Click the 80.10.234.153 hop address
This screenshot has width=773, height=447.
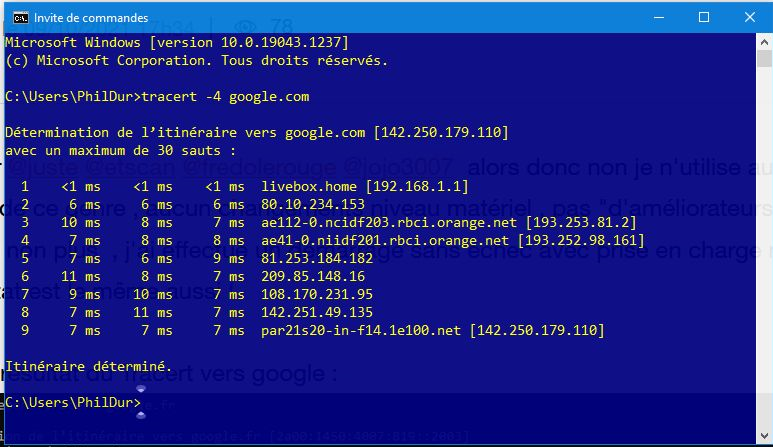(x=311, y=204)
